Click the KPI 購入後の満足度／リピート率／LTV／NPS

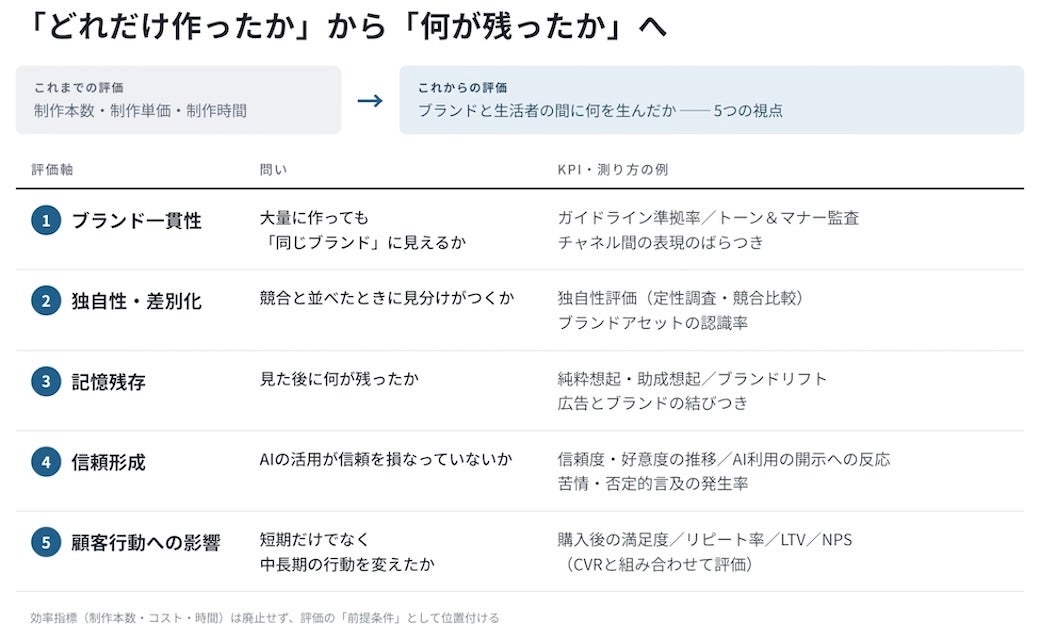click(705, 539)
